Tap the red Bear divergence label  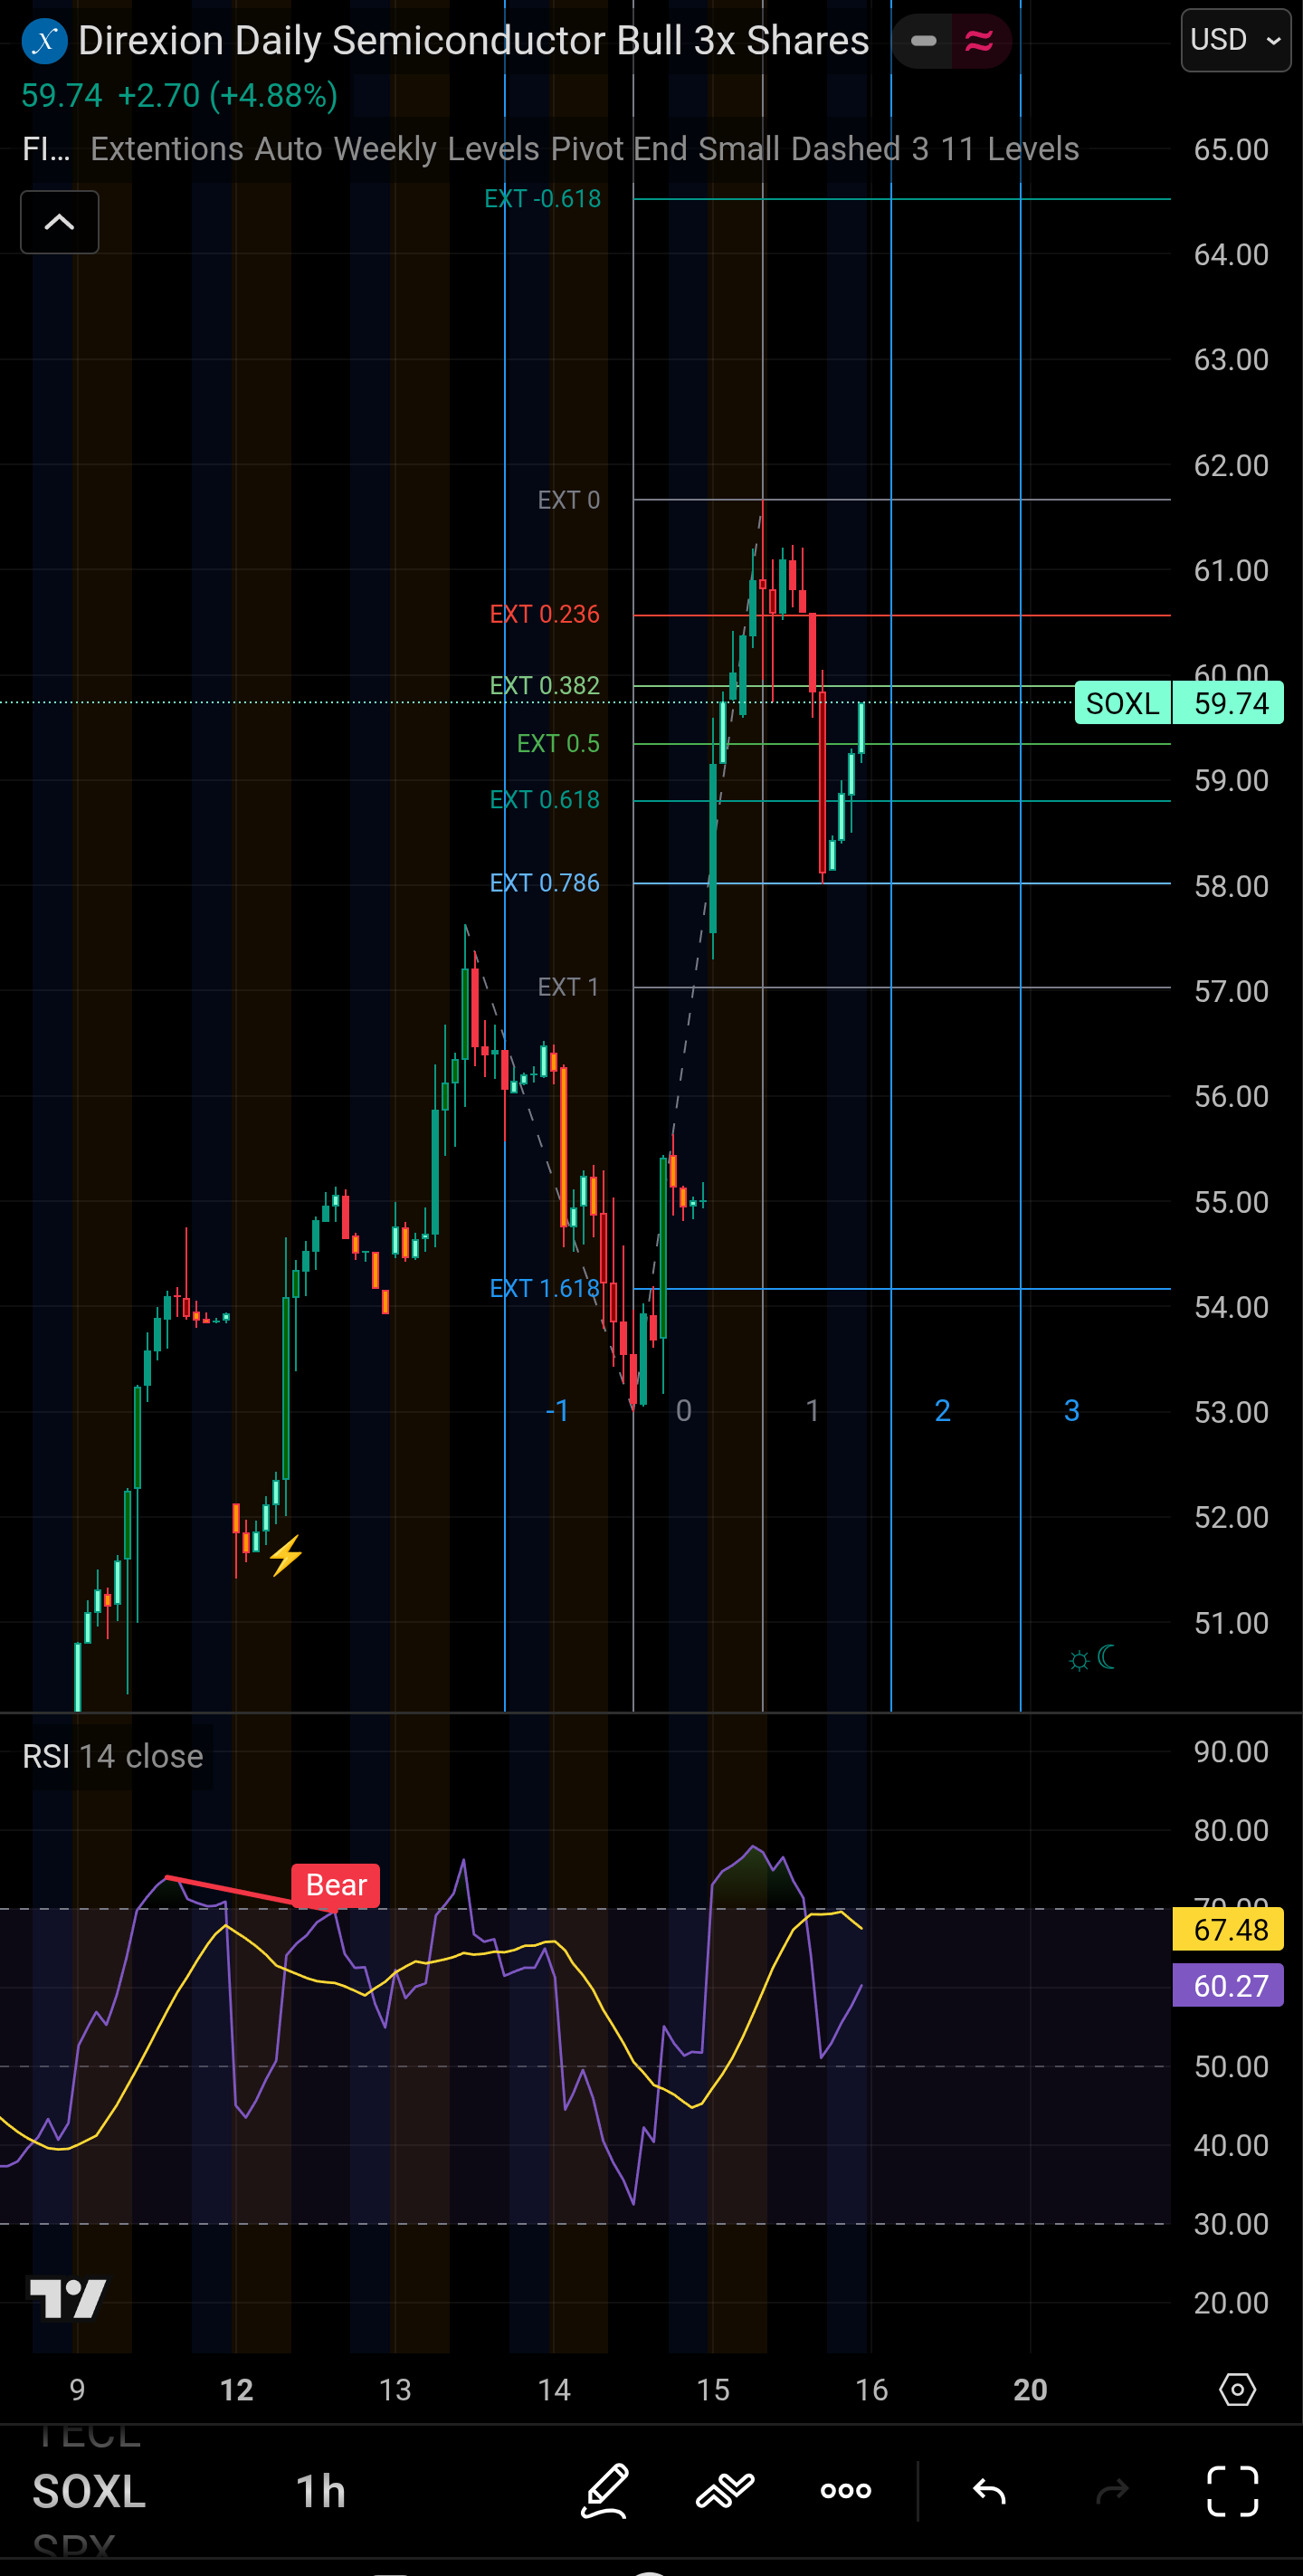(336, 1885)
